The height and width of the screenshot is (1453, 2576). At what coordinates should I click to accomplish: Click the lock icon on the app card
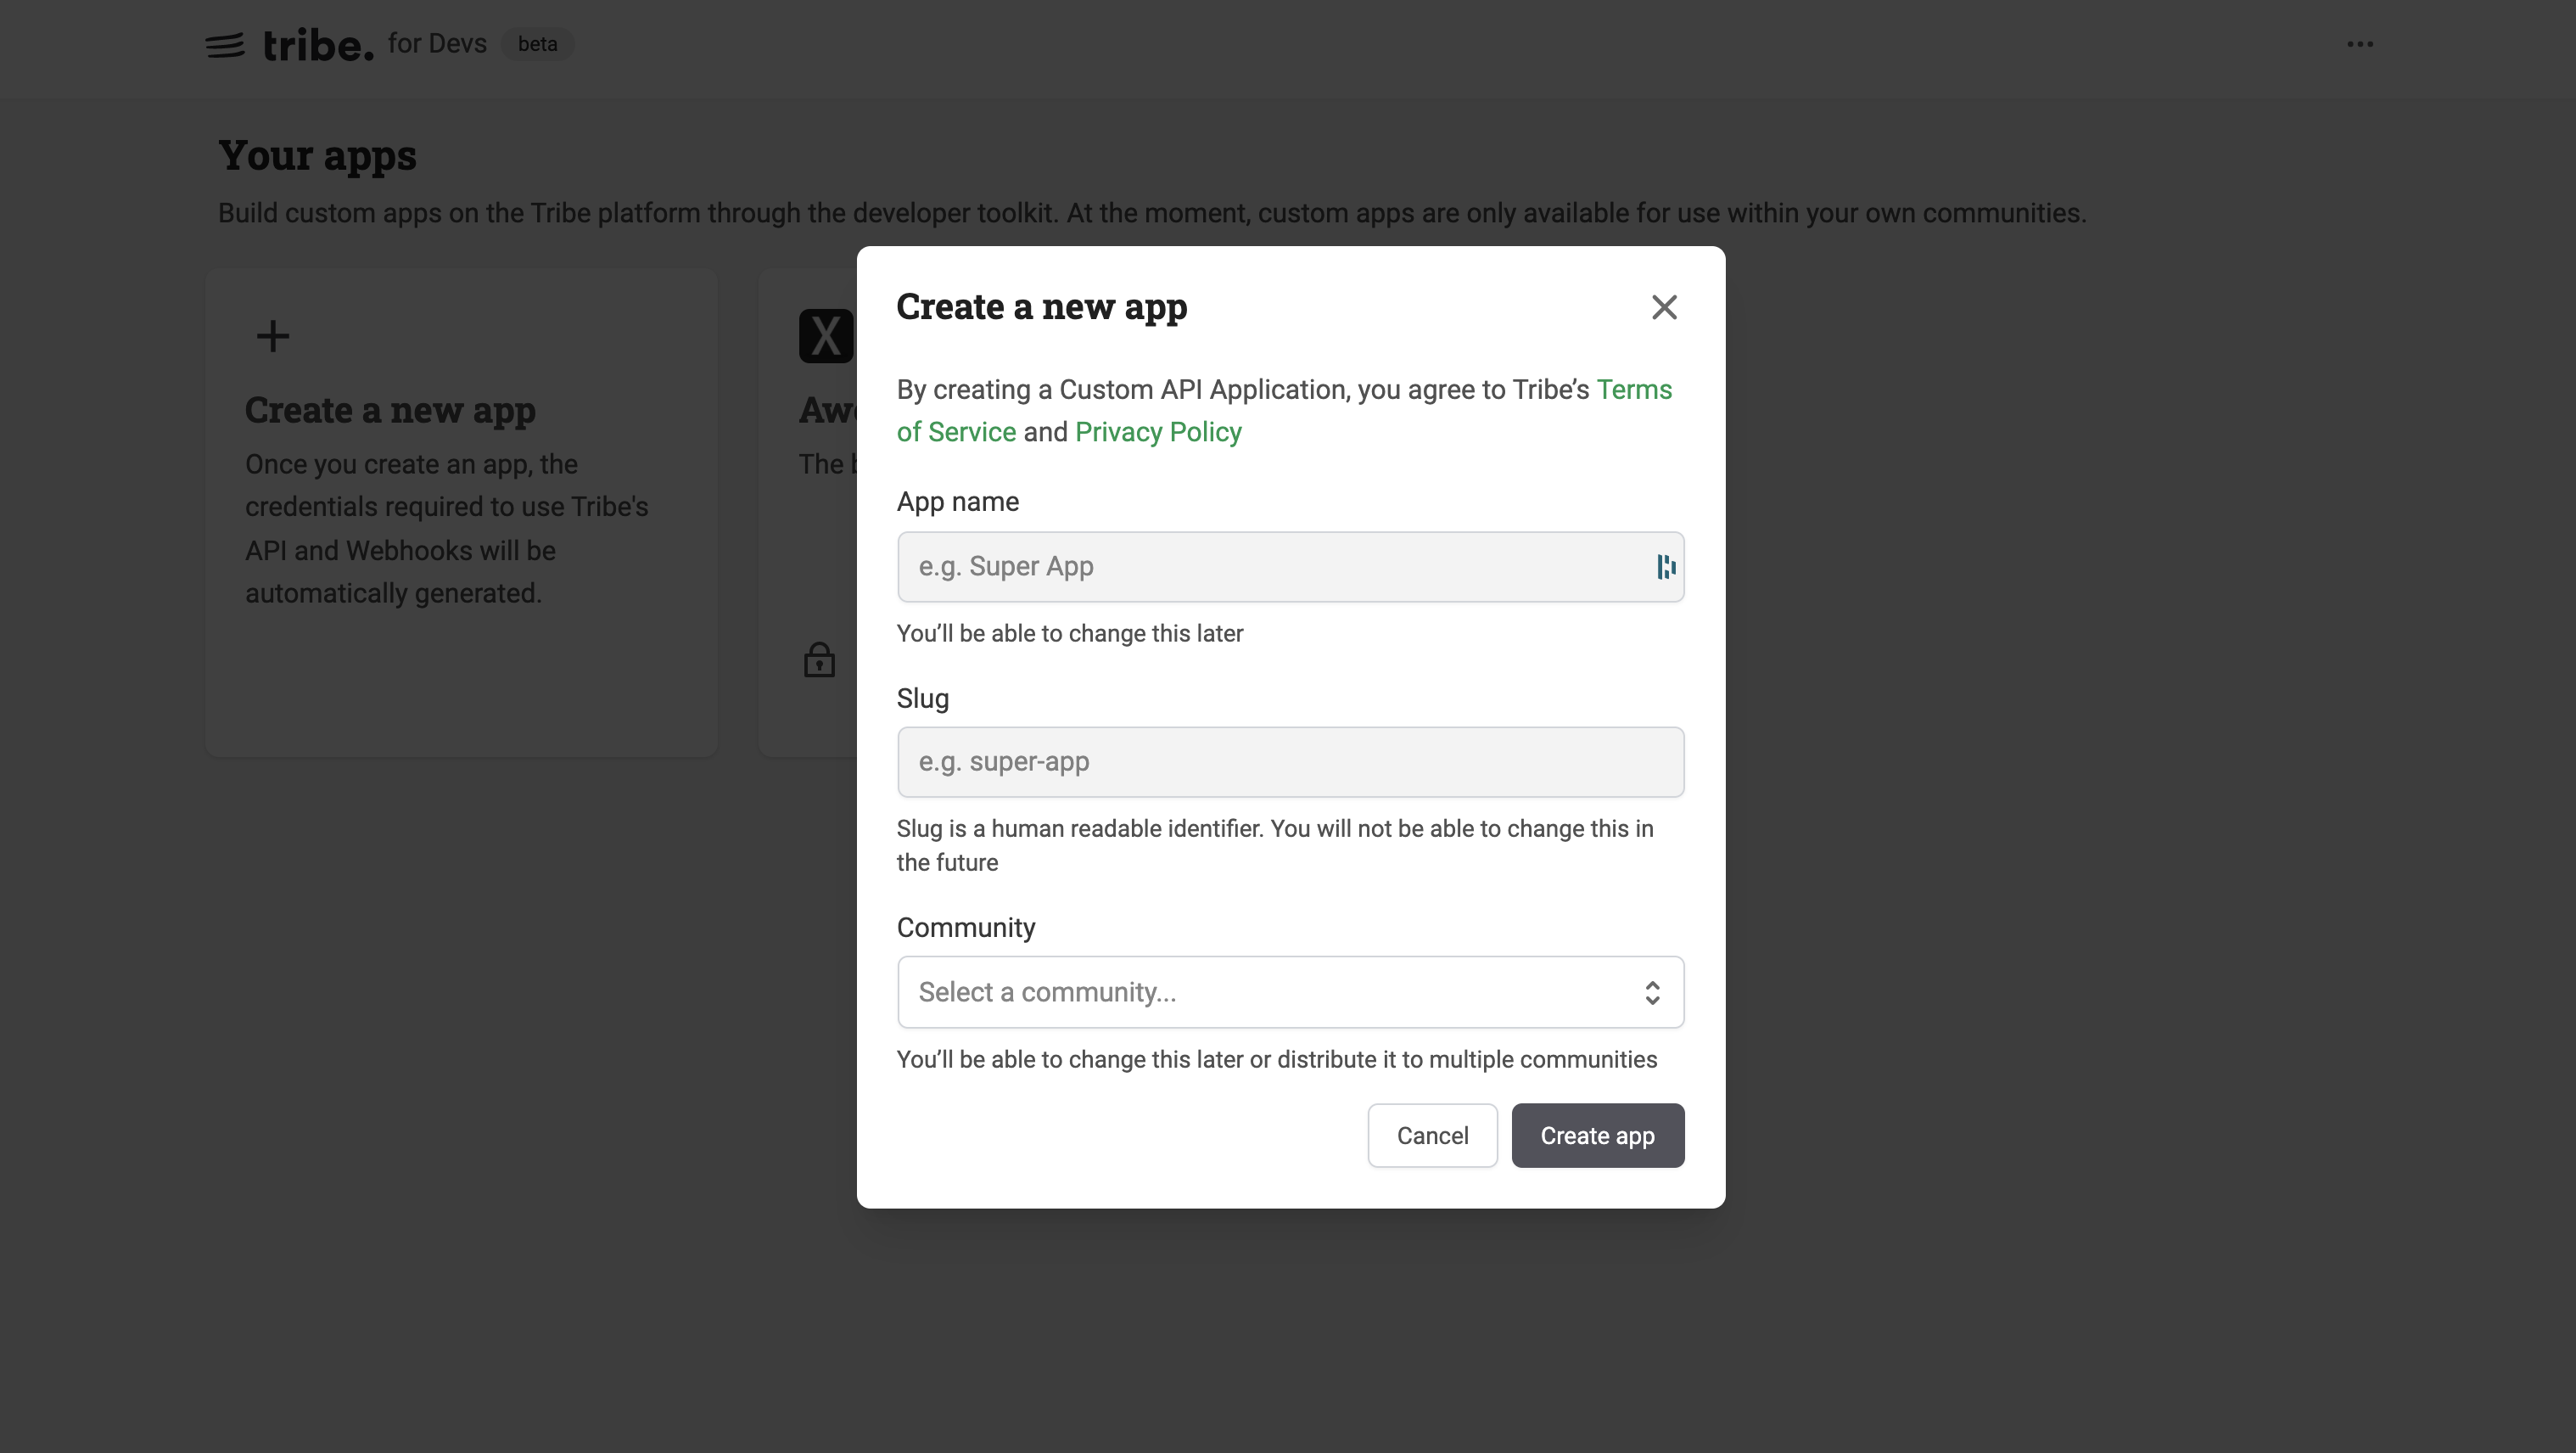click(x=819, y=660)
